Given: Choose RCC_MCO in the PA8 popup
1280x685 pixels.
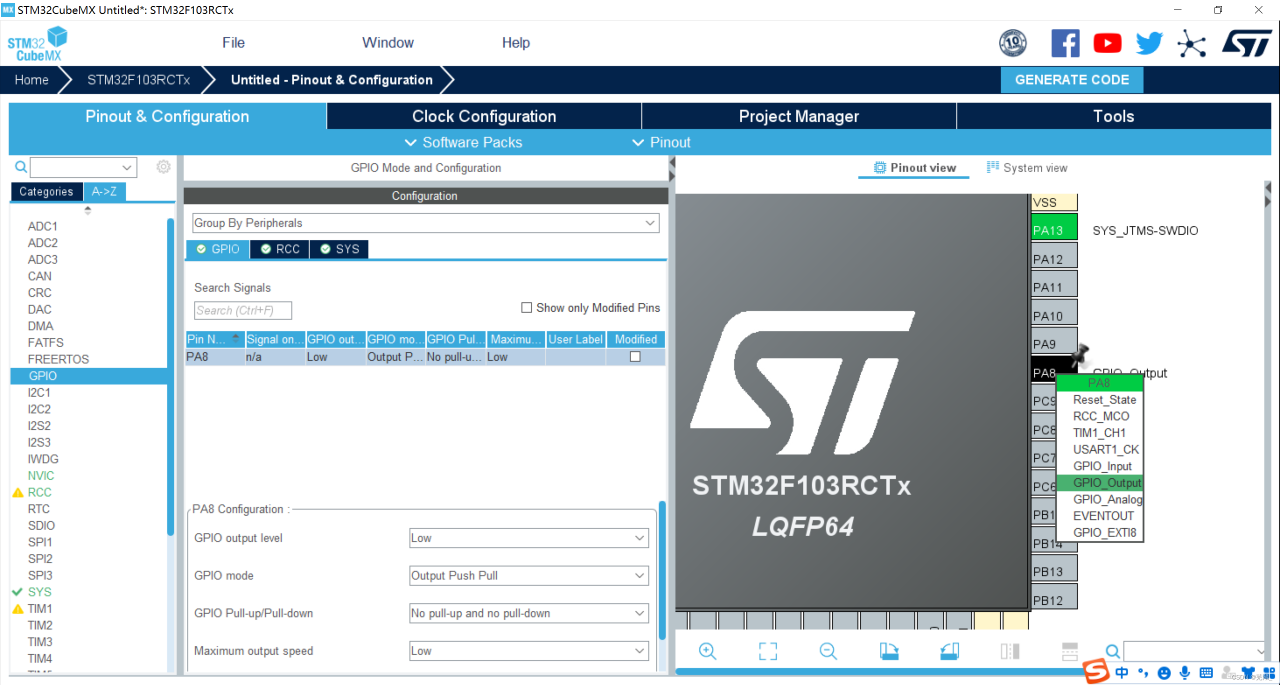Looking at the screenshot, I should (1100, 416).
